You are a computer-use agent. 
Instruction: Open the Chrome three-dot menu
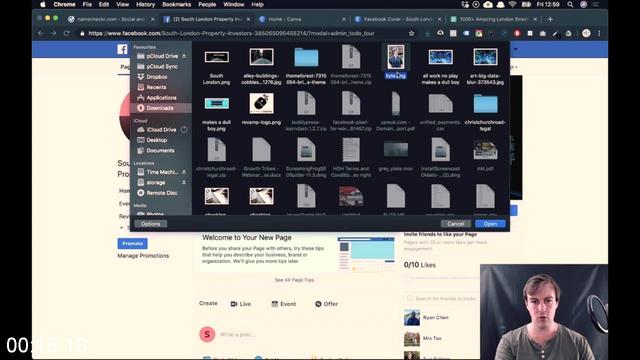(x=599, y=33)
